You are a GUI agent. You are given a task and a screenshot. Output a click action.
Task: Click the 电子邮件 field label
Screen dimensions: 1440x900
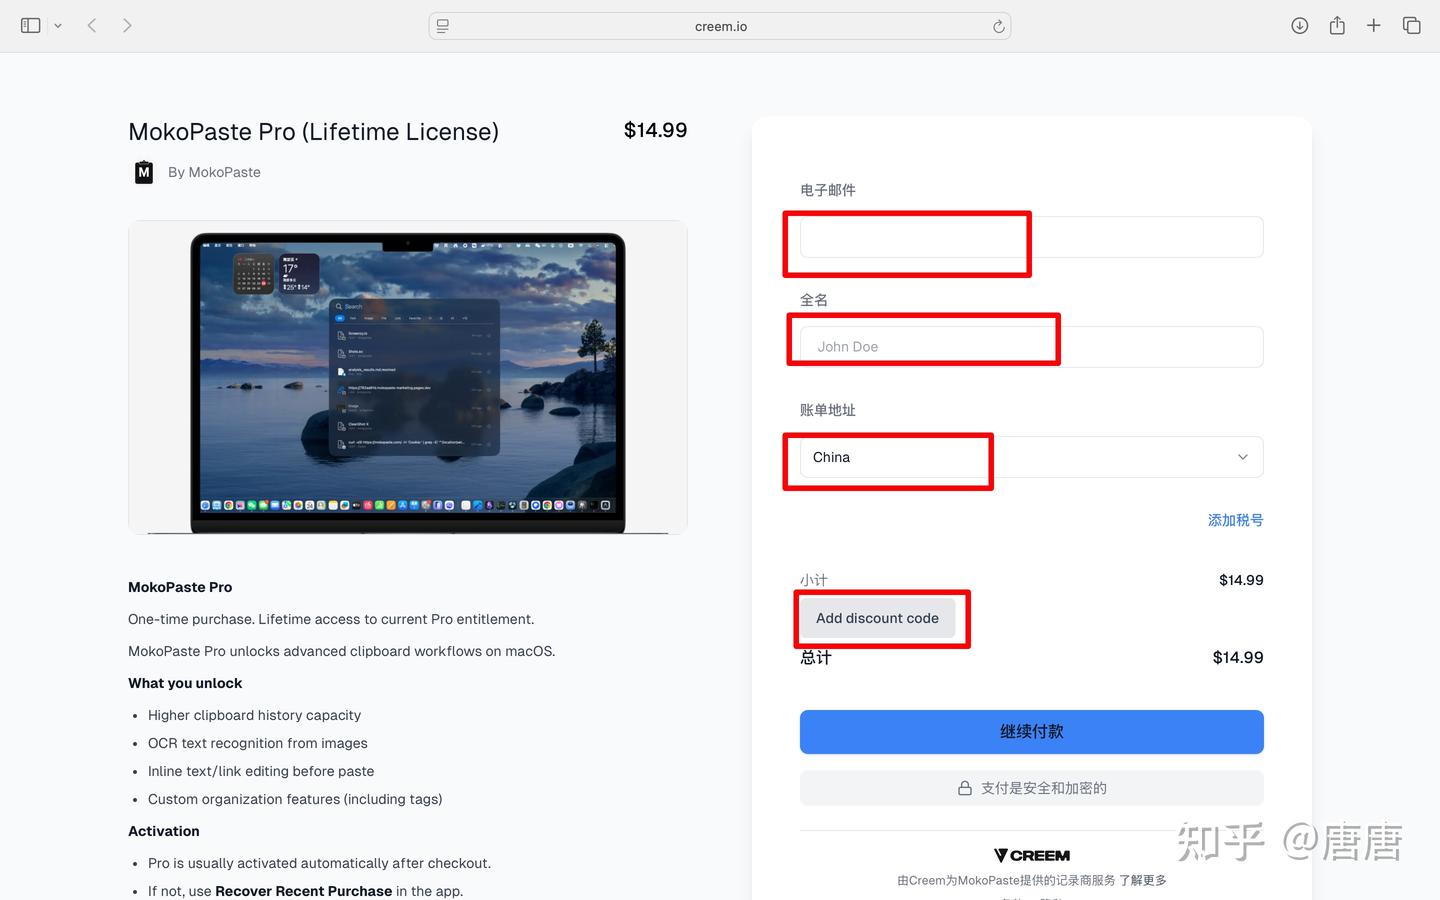[828, 190]
